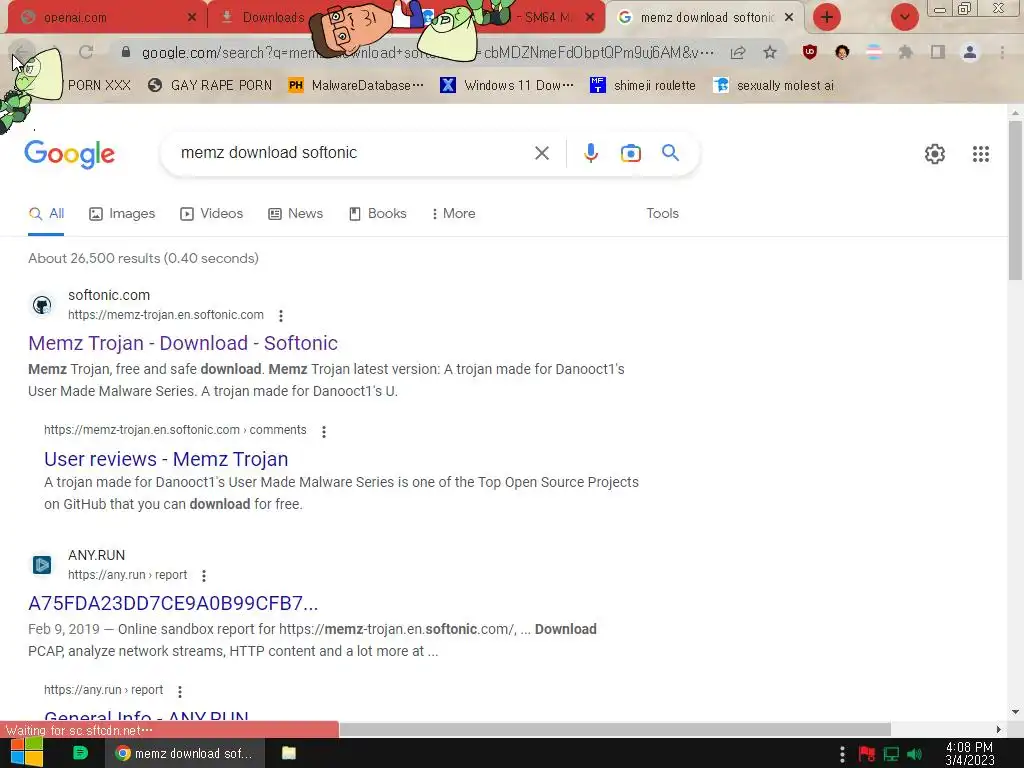Click the ANY.RUN result favicon
Viewport: 1024px width, 768px height.
click(x=42, y=565)
